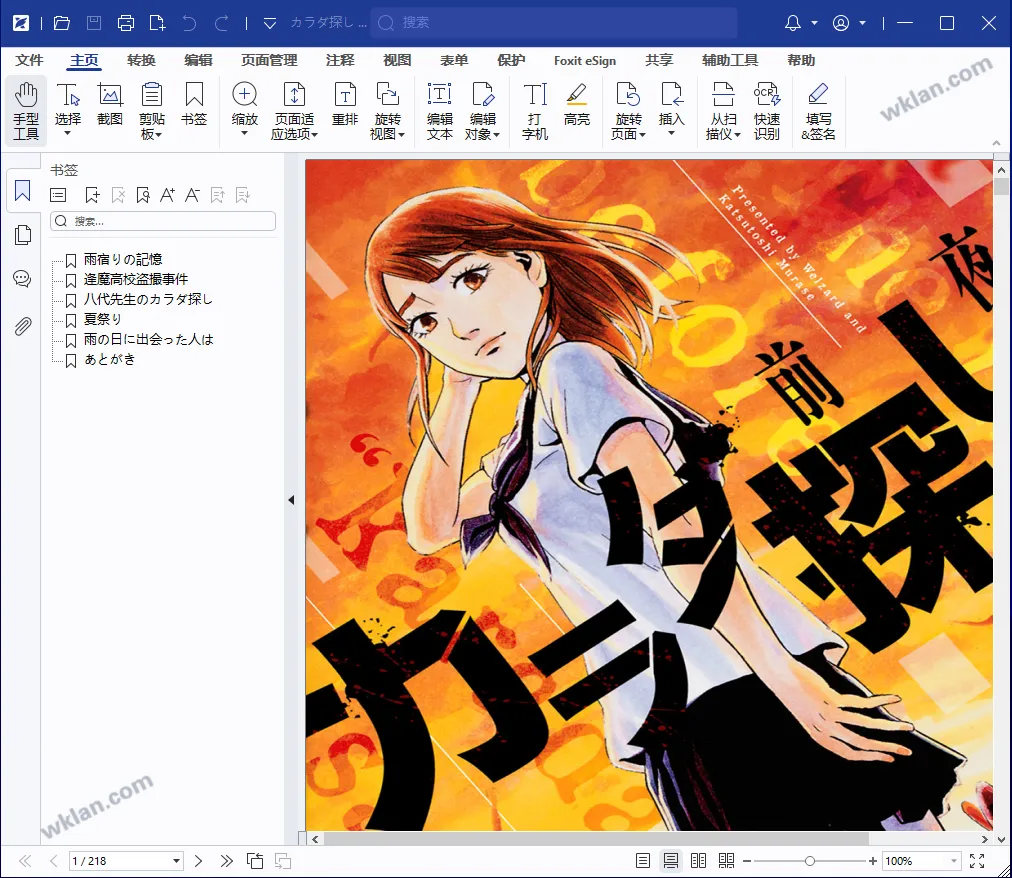The height and width of the screenshot is (878, 1012).
Task: Open From Scanner (从扫描仪) dropdown
Action: pos(723,111)
